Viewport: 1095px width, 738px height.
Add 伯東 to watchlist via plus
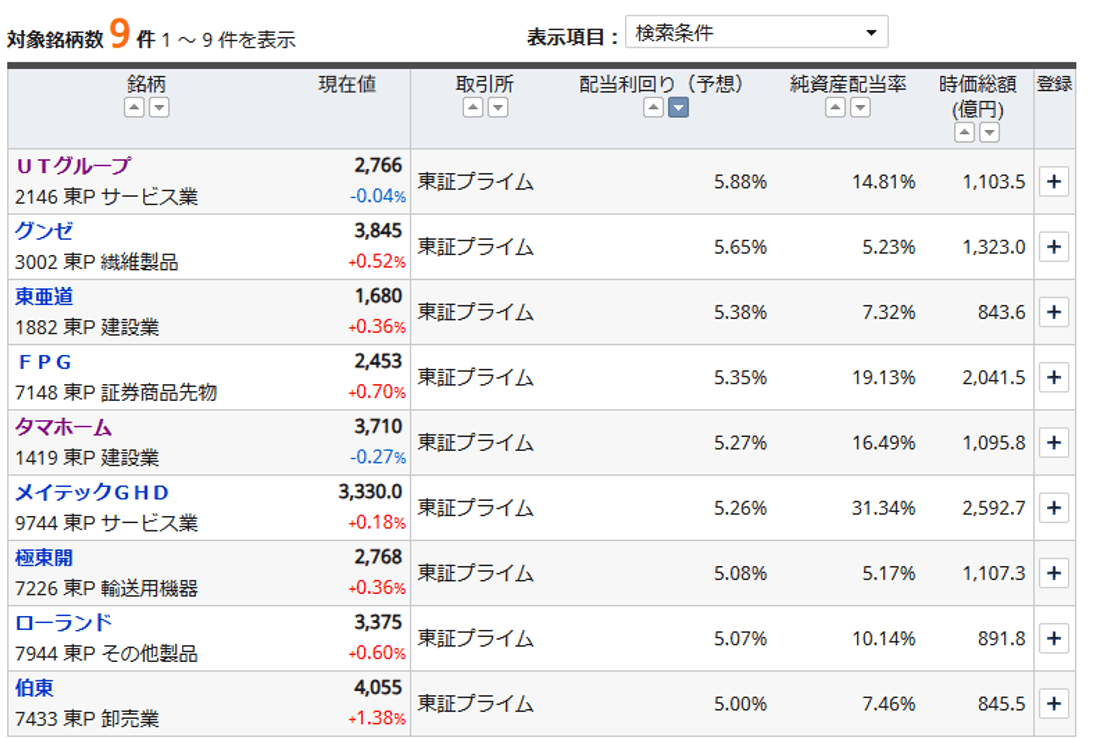[x=1054, y=704]
